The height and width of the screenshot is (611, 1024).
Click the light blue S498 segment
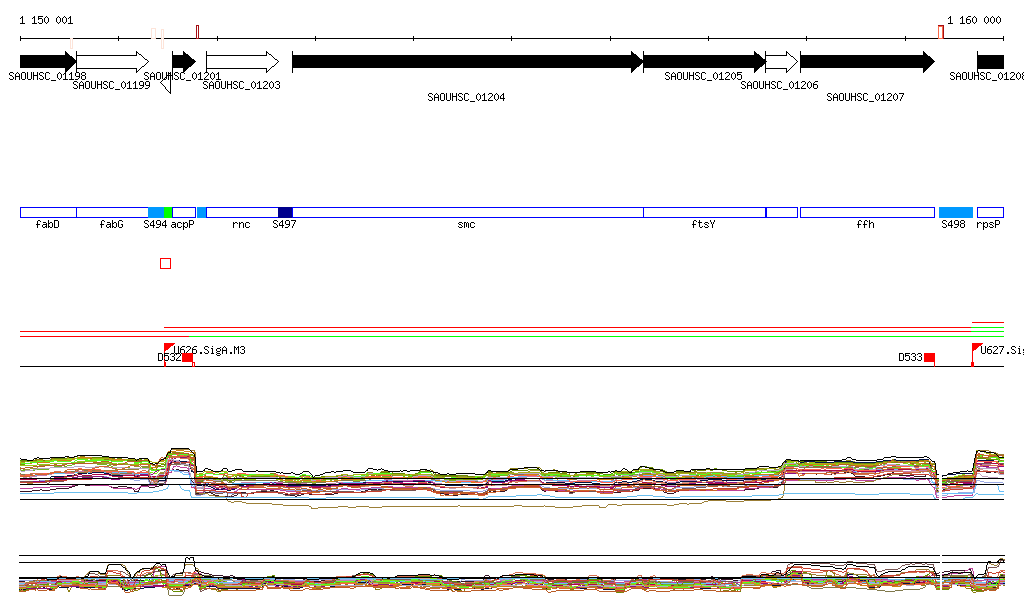pyautogui.click(x=955, y=212)
